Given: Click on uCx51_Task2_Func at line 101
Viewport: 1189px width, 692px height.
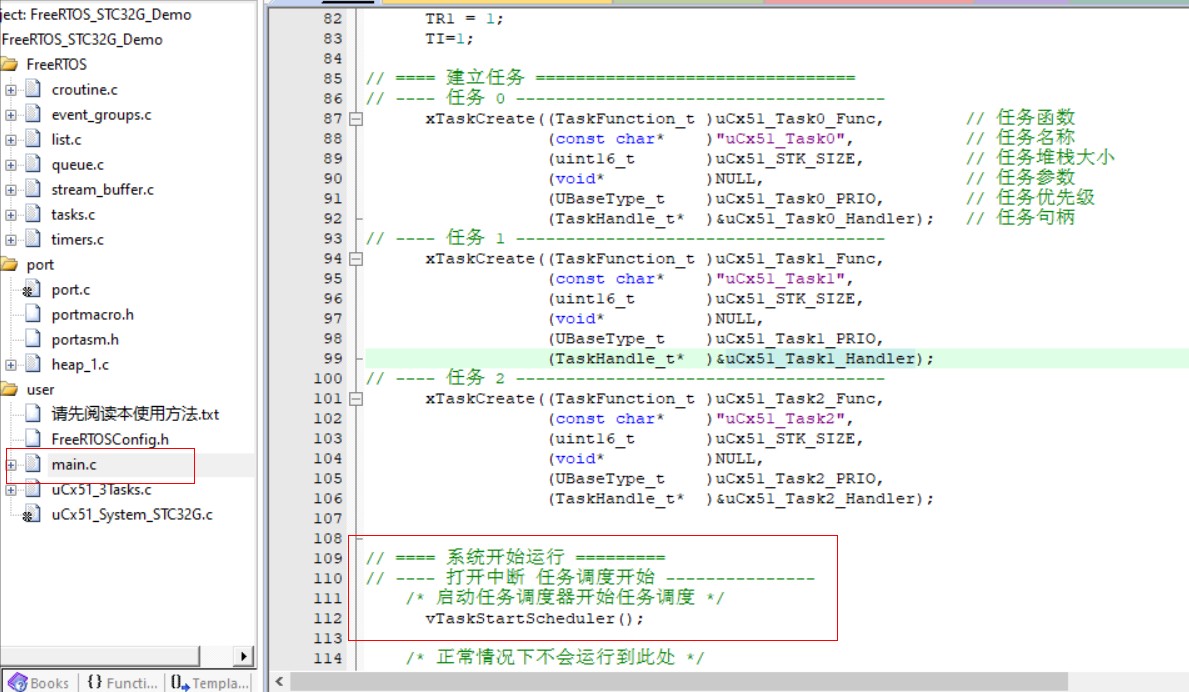Looking at the screenshot, I should point(795,399).
